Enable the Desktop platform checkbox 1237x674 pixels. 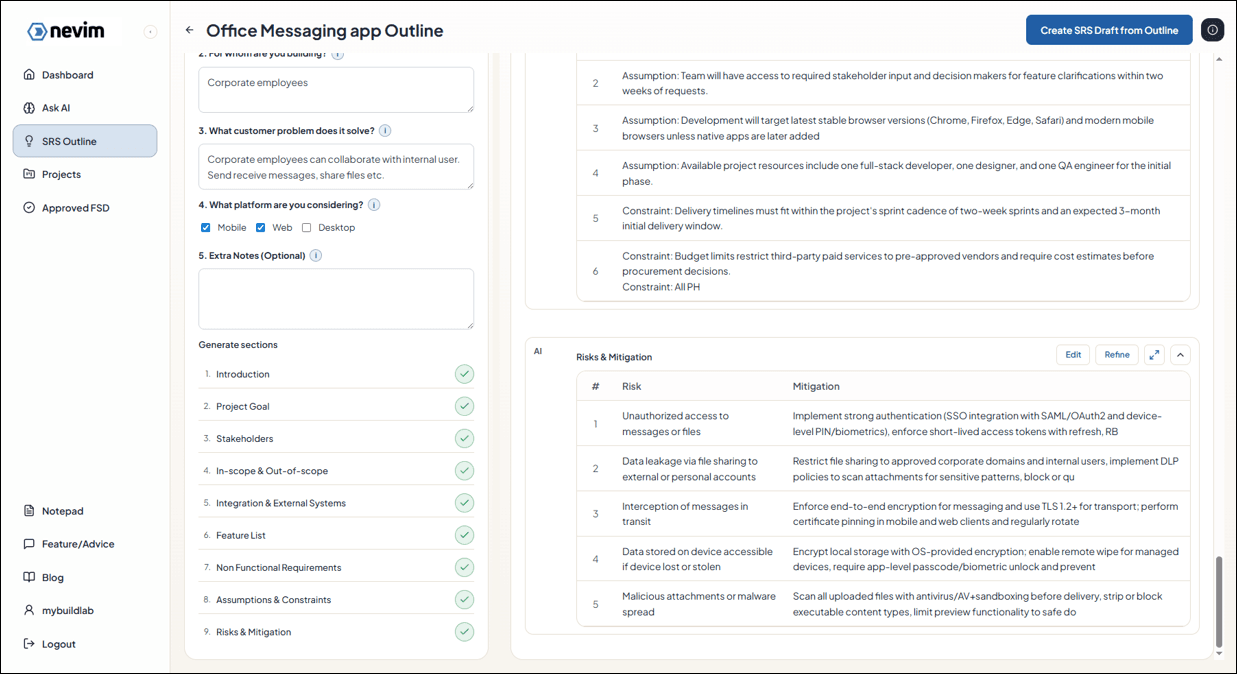pos(307,228)
